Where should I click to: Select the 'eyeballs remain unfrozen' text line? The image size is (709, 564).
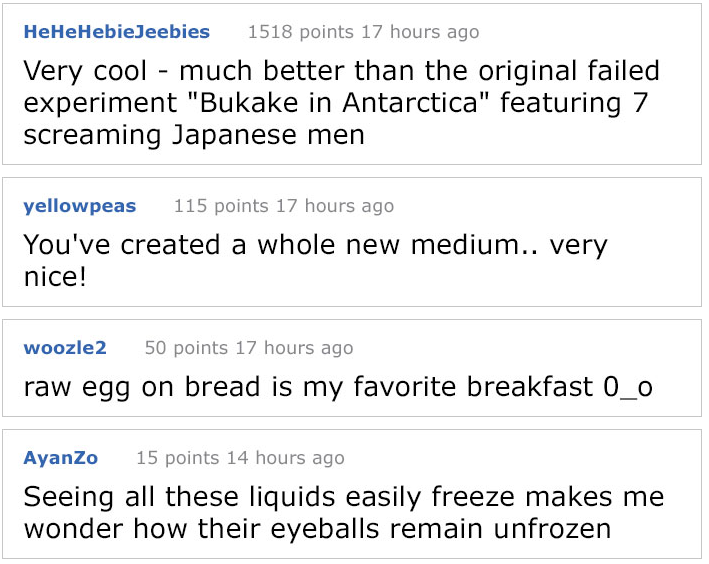point(317,529)
